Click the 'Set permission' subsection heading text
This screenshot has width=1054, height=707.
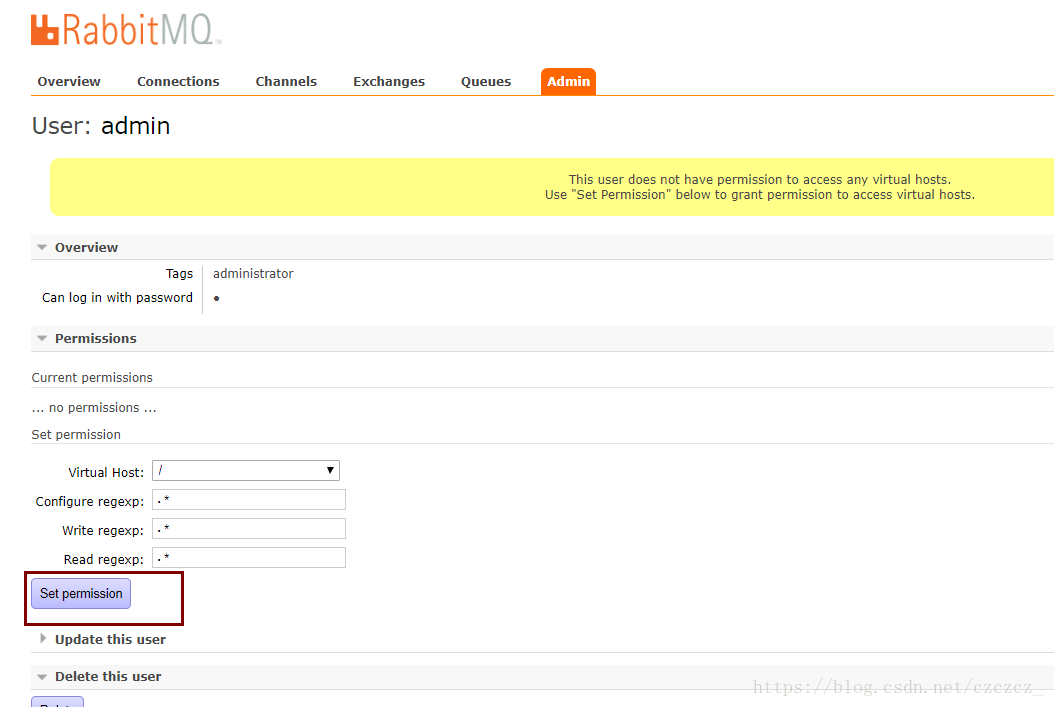click(x=76, y=434)
